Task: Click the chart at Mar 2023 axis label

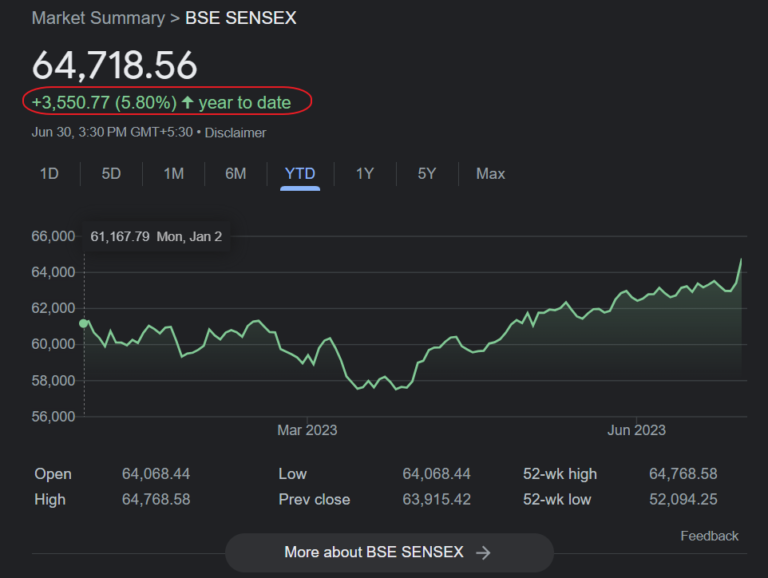Action: coord(307,430)
